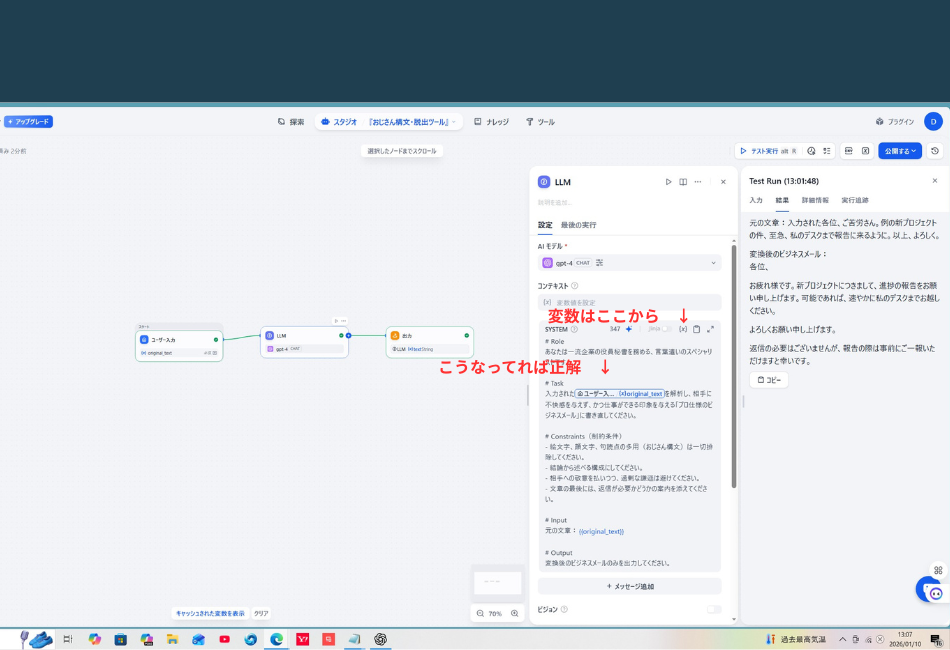This screenshot has height=650, width=950.
Task: Toggle the split view icon in LLM header
Action: (683, 183)
